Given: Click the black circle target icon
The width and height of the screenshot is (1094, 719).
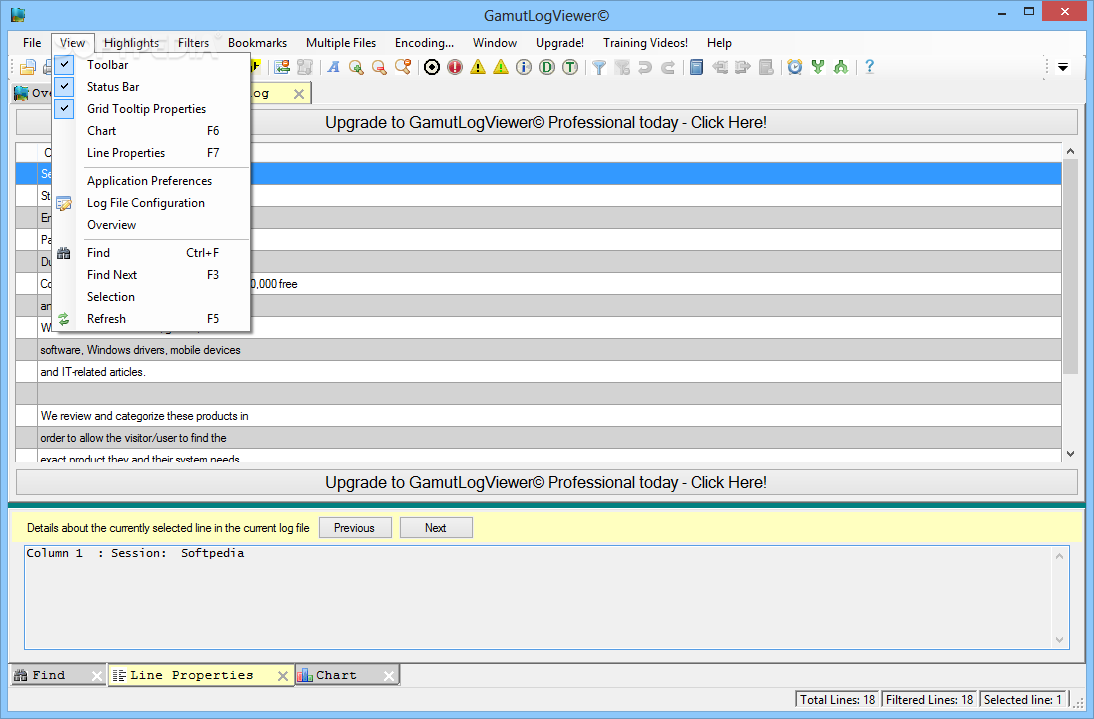Looking at the screenshot, I should pos(432,67).
